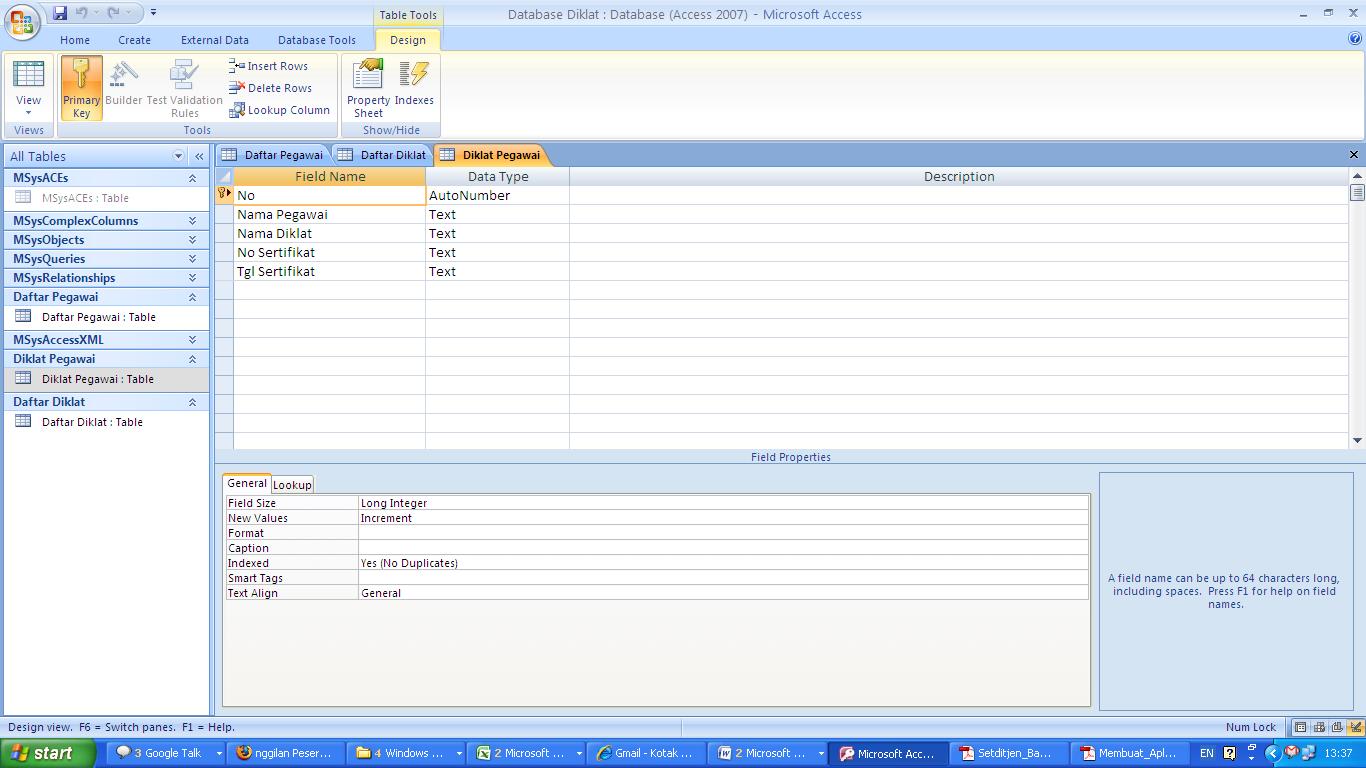Switch to Gmail - Kotak taskbar window
The height and width of the screenshot is (768, 1366).
point(646,753)
